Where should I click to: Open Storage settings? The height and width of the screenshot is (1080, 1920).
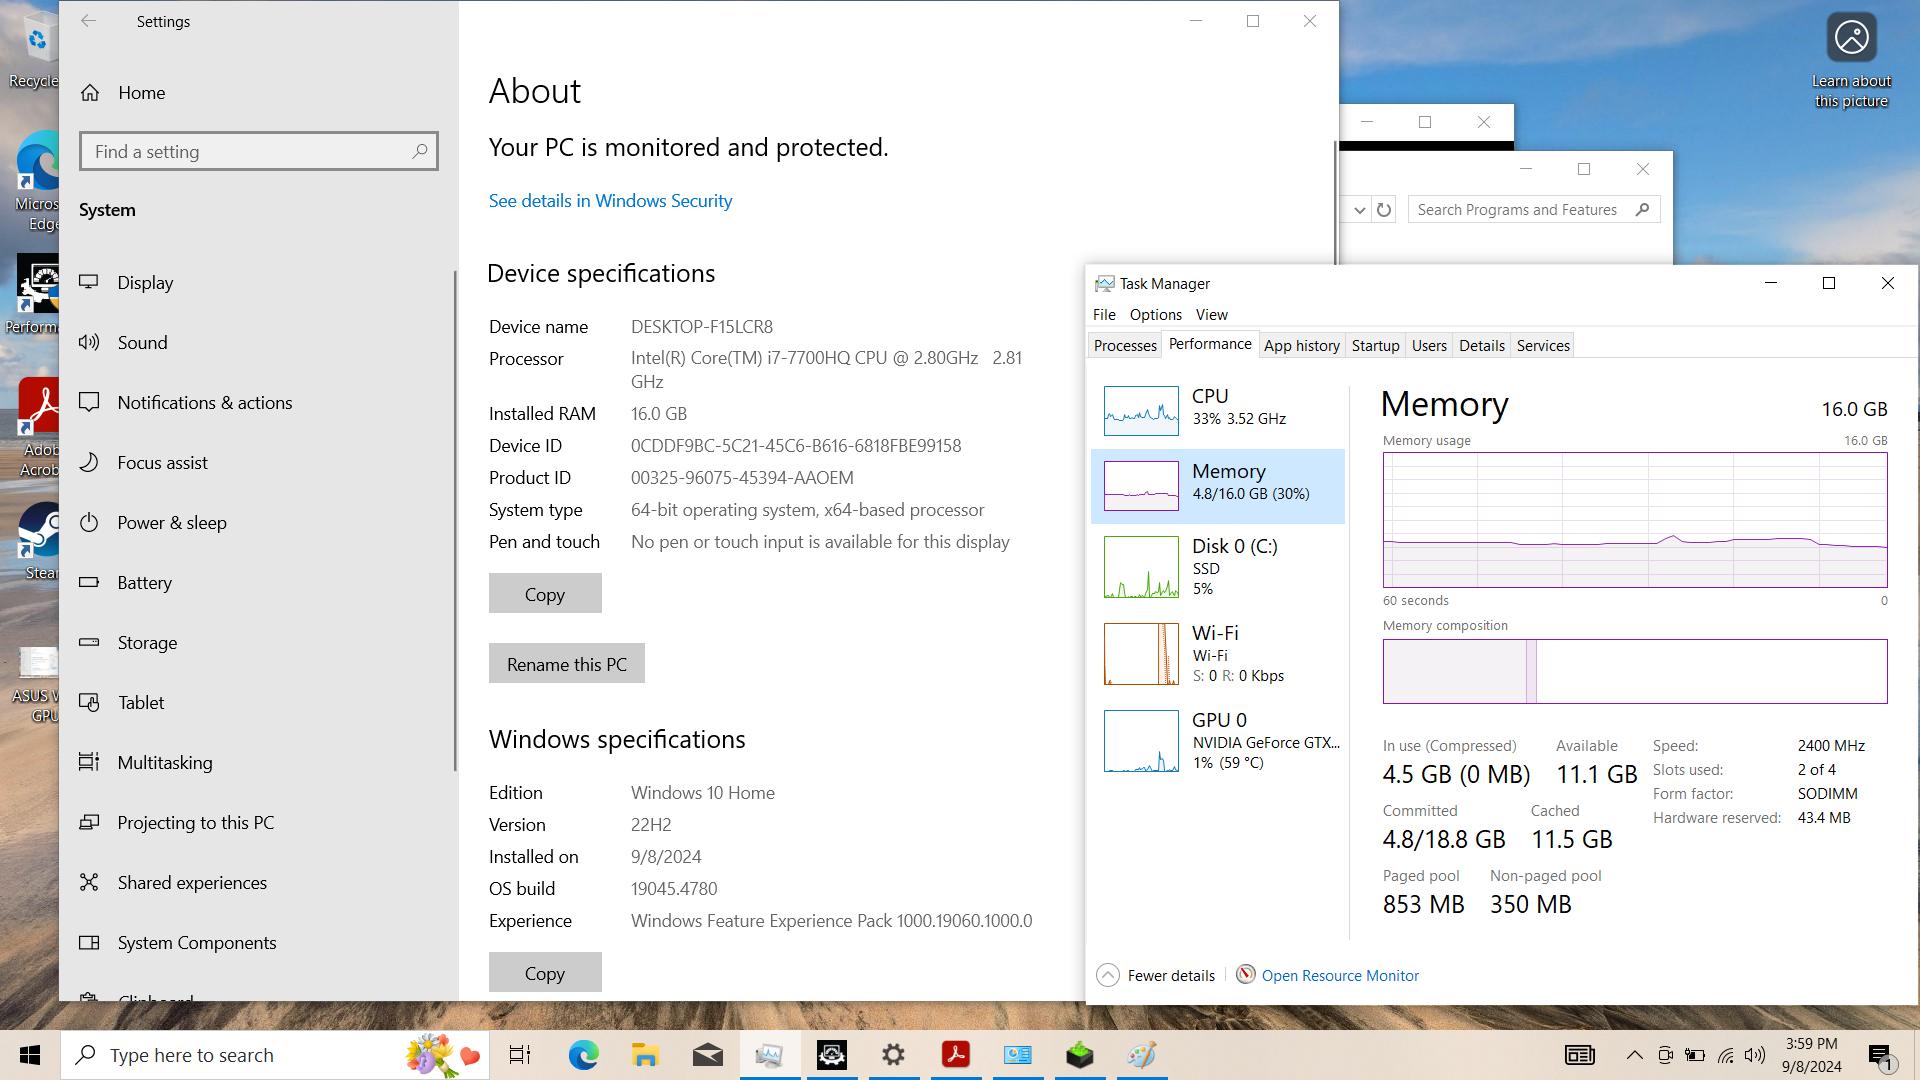(258, 643)
